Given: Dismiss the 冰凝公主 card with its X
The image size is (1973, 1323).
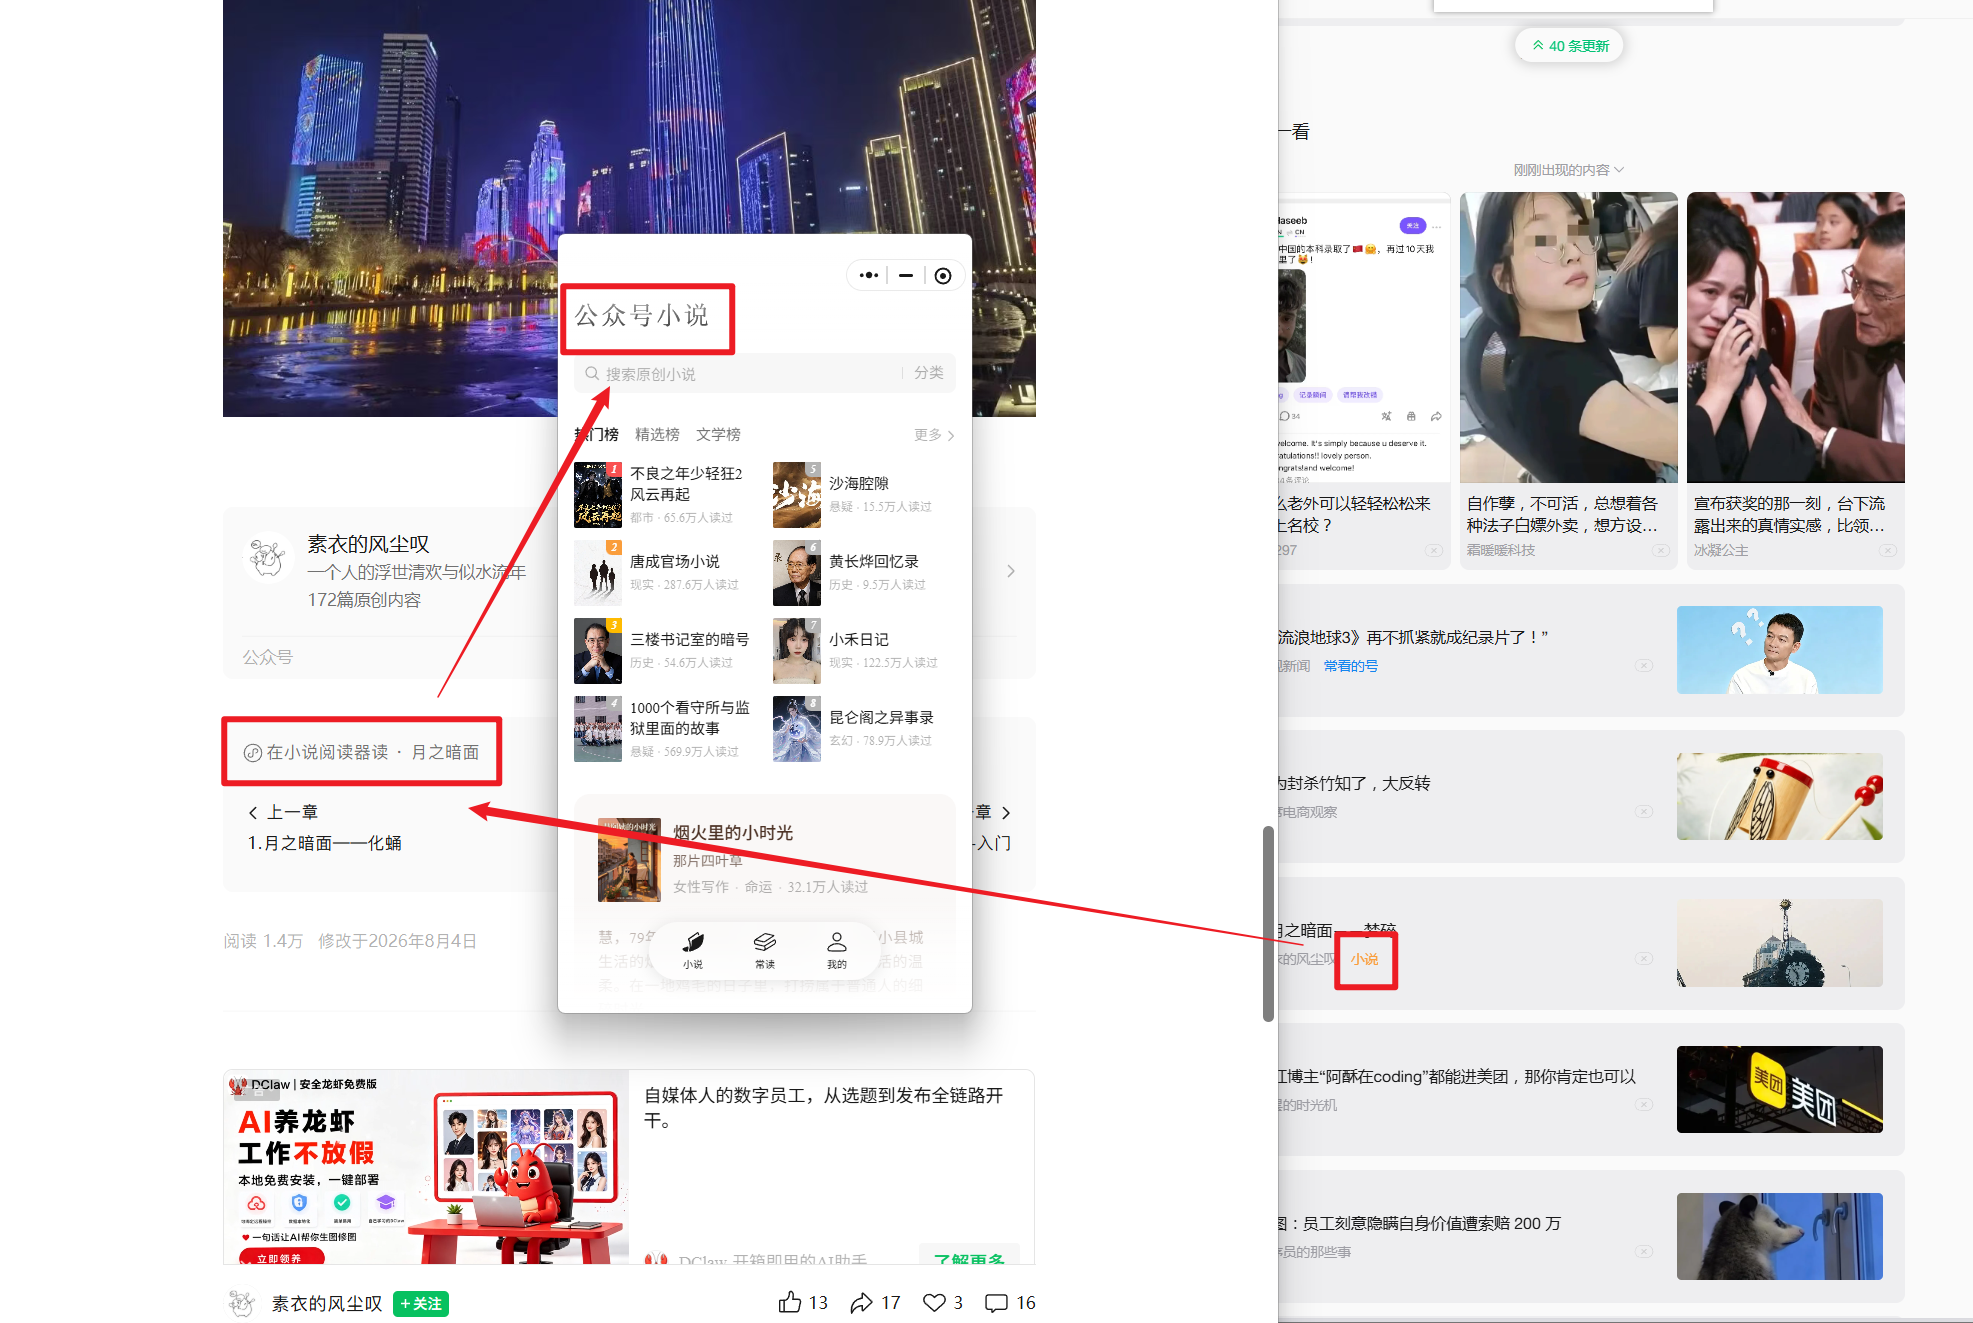Looking at the screenshot, I should click(x=1888, y=551).
